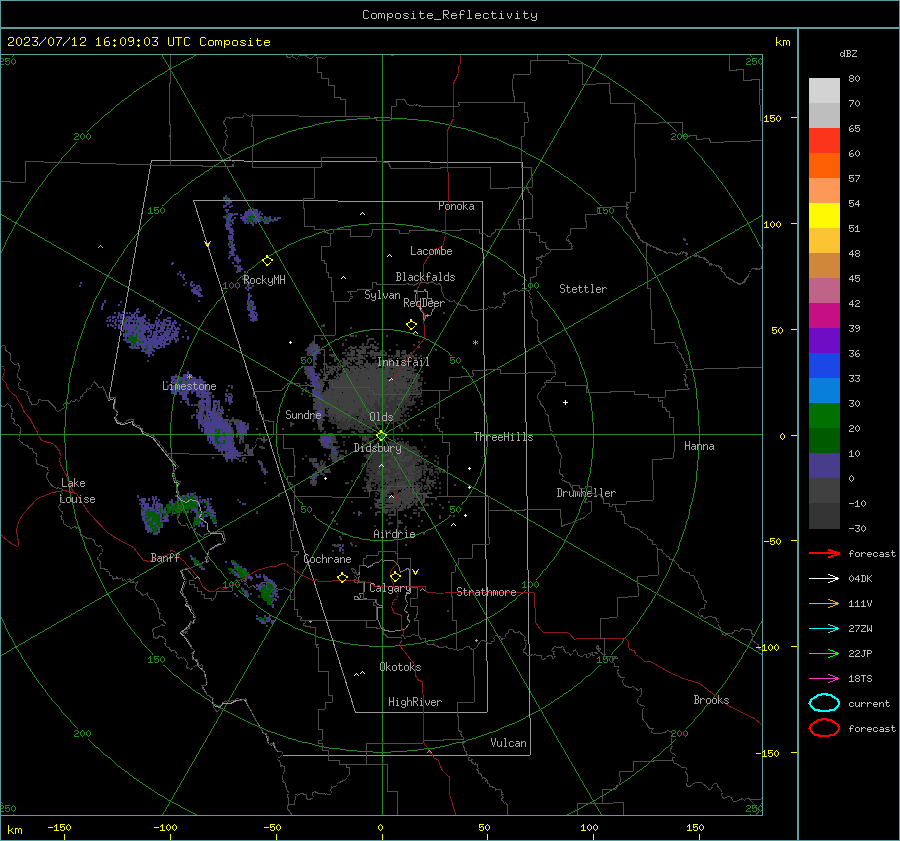This screenshot has width=900, height=841.
Task: Click the Limestone label
Action: [189, 386]
